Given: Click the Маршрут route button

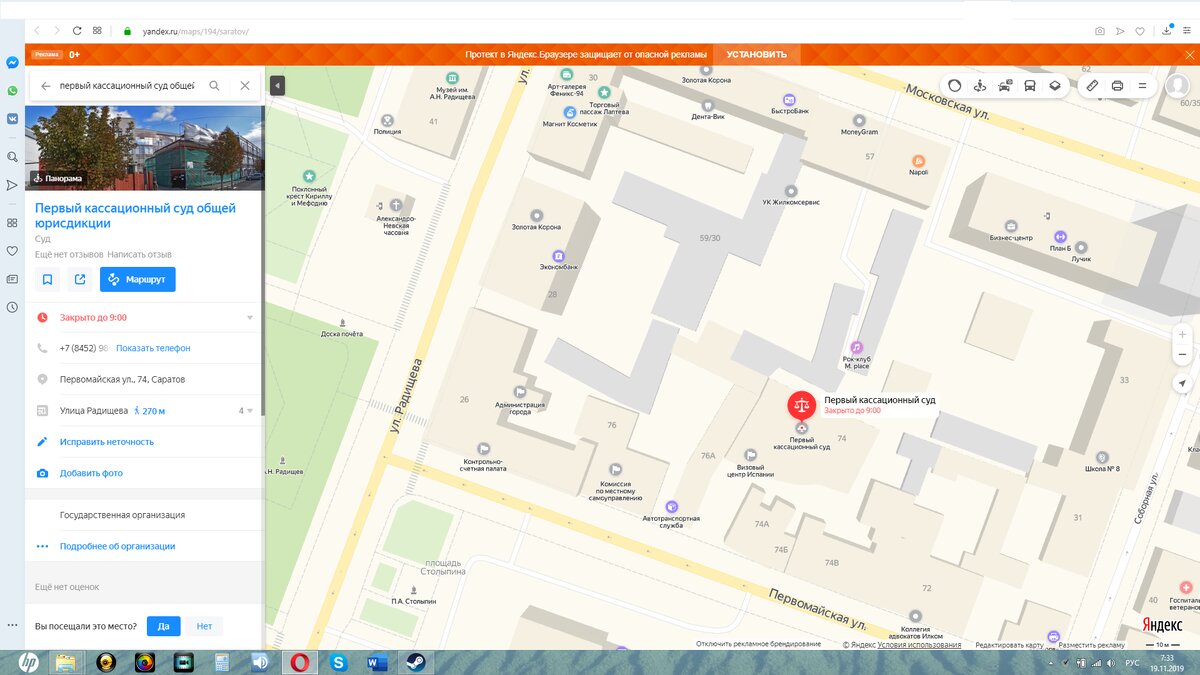Looking at the screenshot, I should click(x=138, y=279).
